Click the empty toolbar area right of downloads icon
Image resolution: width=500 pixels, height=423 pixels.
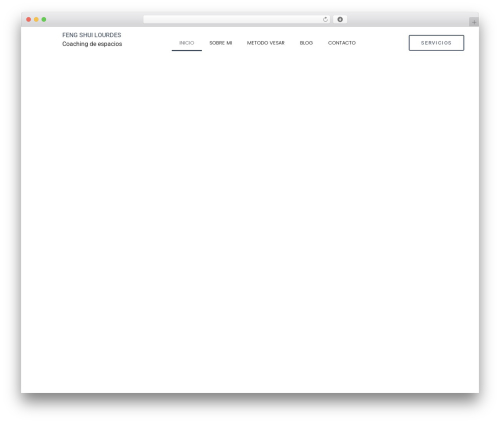pos(408,19)
